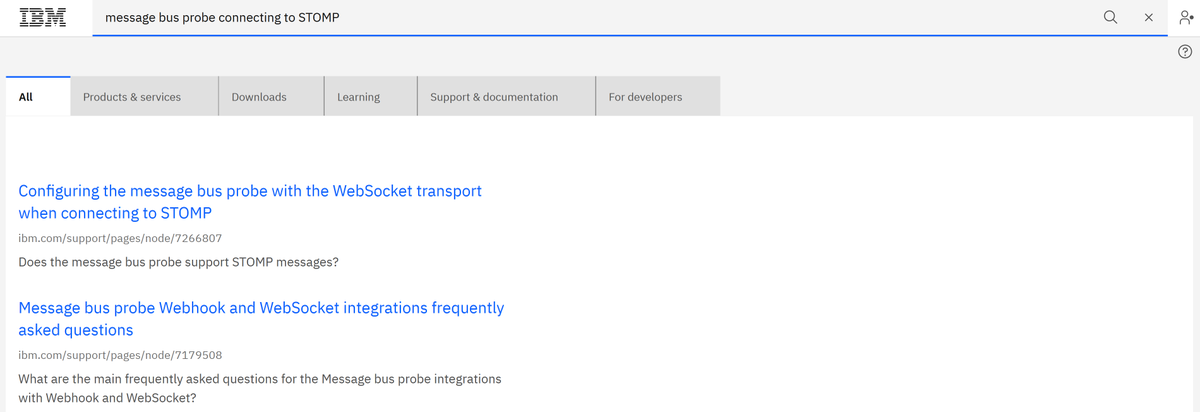Click the URL ibm.com/support/pages/node/7266807

(x=120, y=238)
